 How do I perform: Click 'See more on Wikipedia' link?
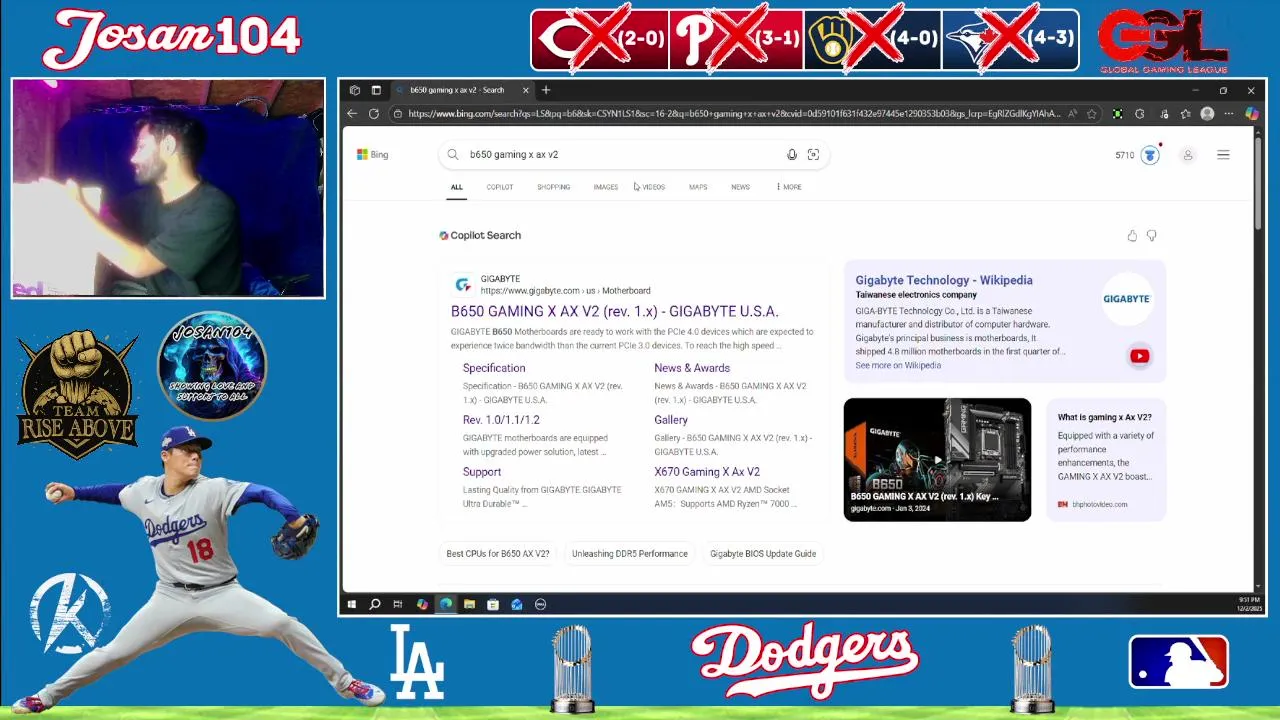pyautogui.click(x=898, y=366)
